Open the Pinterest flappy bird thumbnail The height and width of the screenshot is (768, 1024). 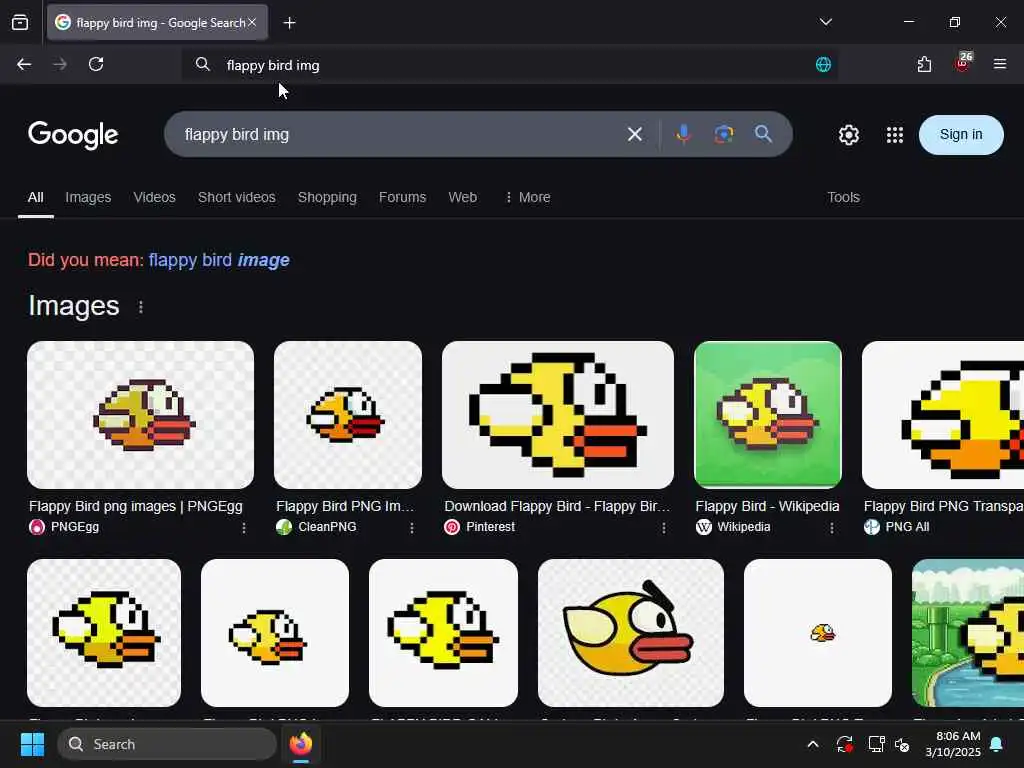[x=558, y=415]
